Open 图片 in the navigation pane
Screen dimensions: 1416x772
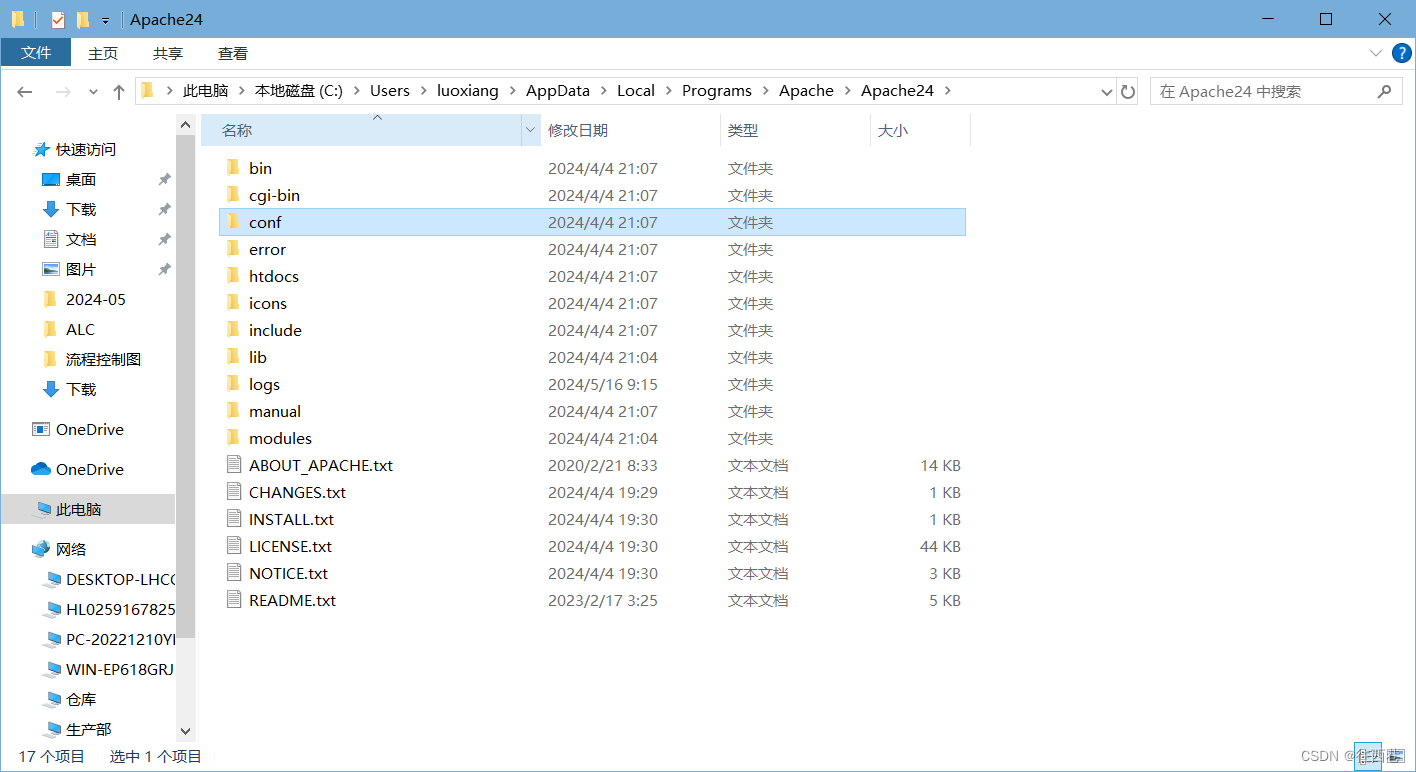coord(81,269)
